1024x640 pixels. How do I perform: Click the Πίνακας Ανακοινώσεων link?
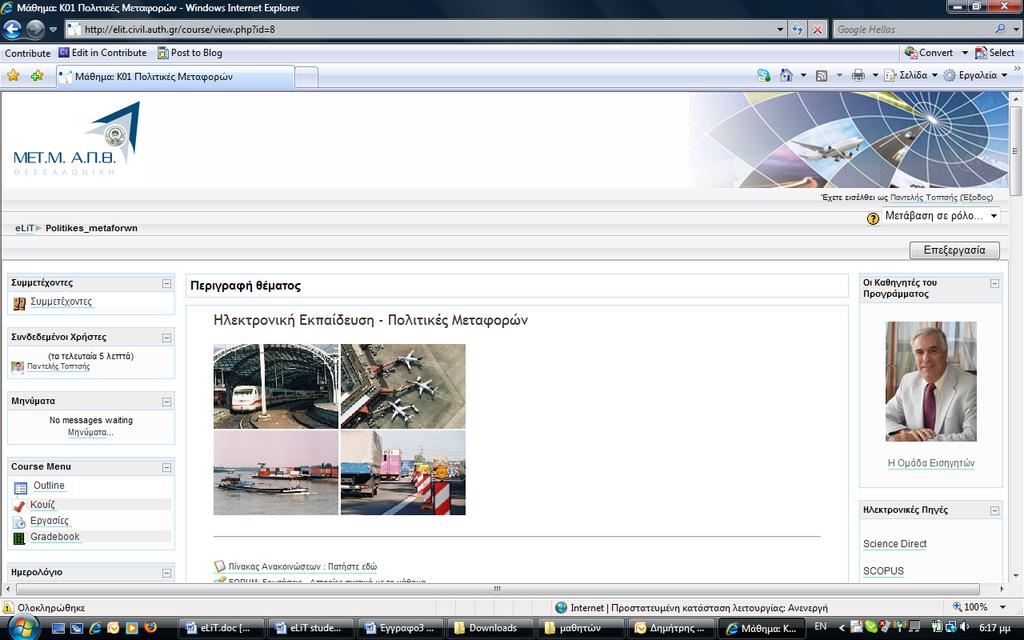pos(302,567)
